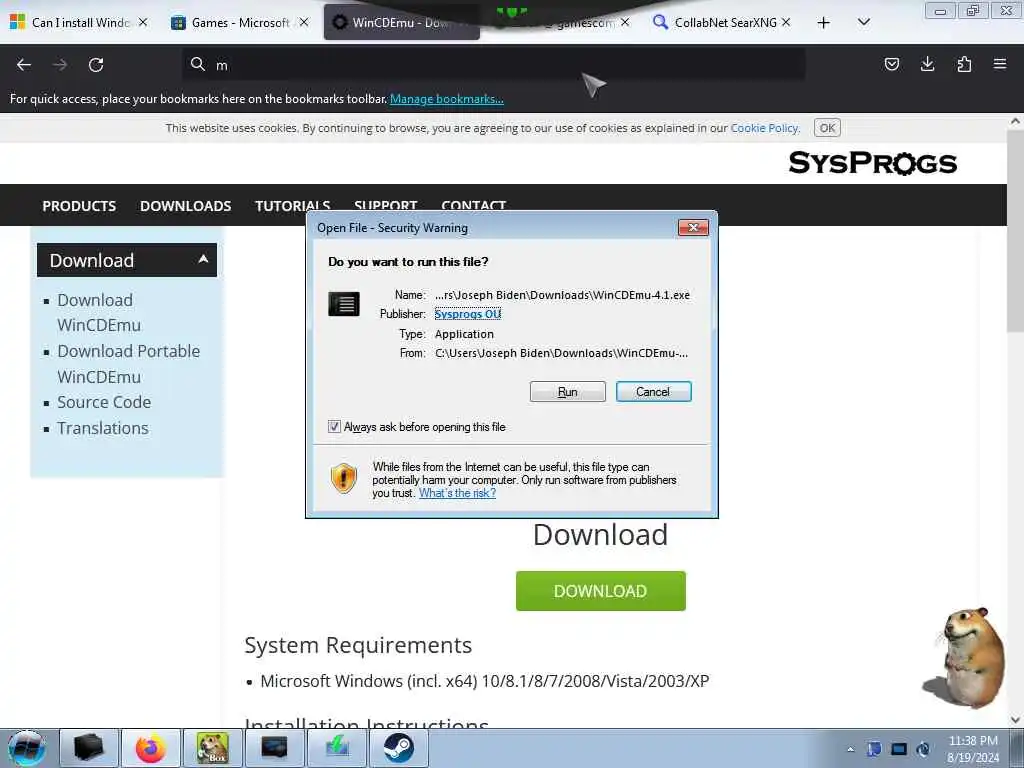Viewport: 1024px width, 768px height.
Task: Open a new browser tab
Action: click(x=824, y=23)
